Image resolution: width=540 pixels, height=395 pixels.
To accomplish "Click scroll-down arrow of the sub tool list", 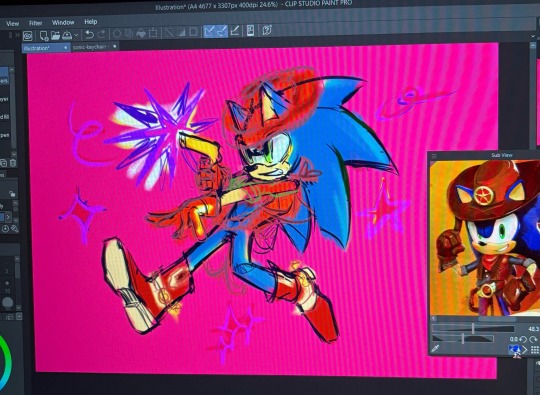I will 13,154.
